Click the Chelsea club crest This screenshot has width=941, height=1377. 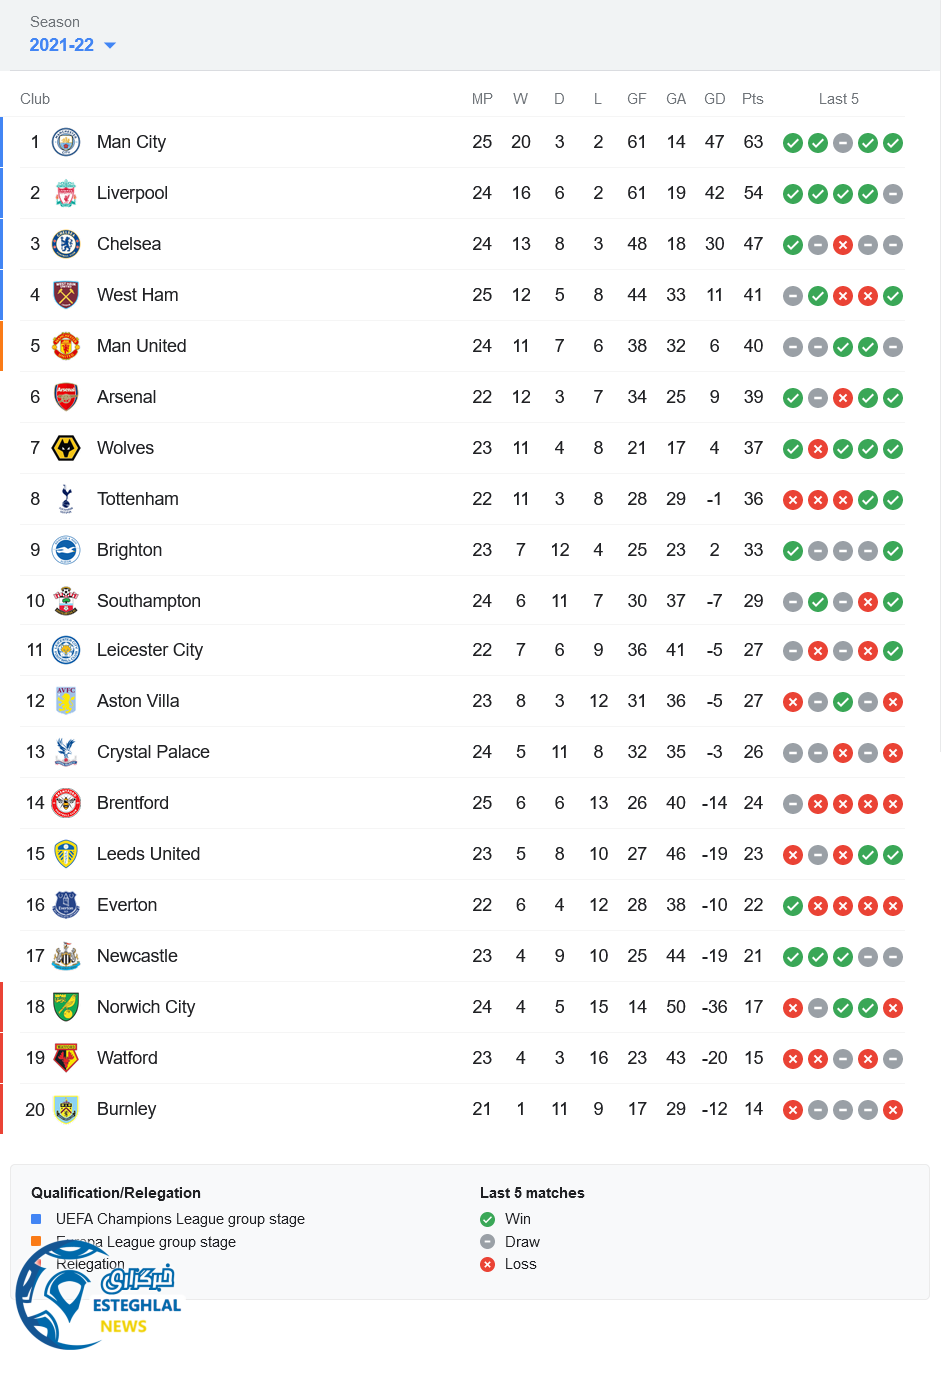pos(66,244)
